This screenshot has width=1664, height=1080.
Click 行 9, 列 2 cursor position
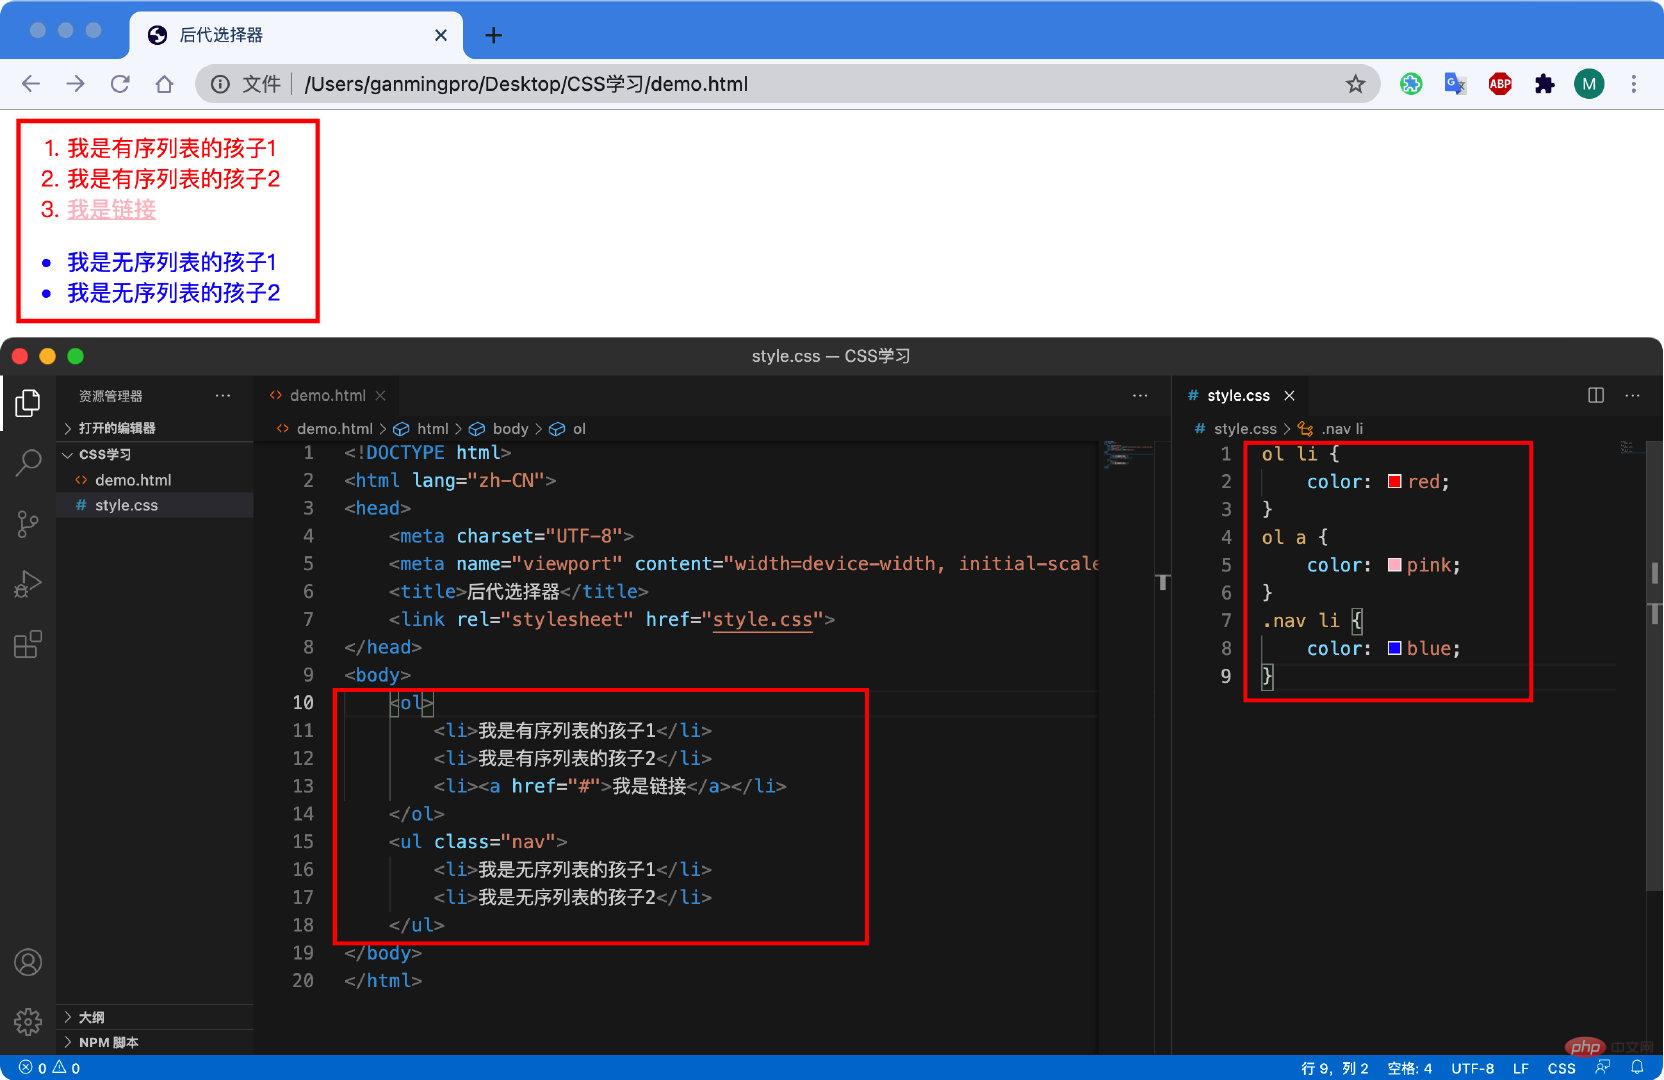click(1335, 1067)
